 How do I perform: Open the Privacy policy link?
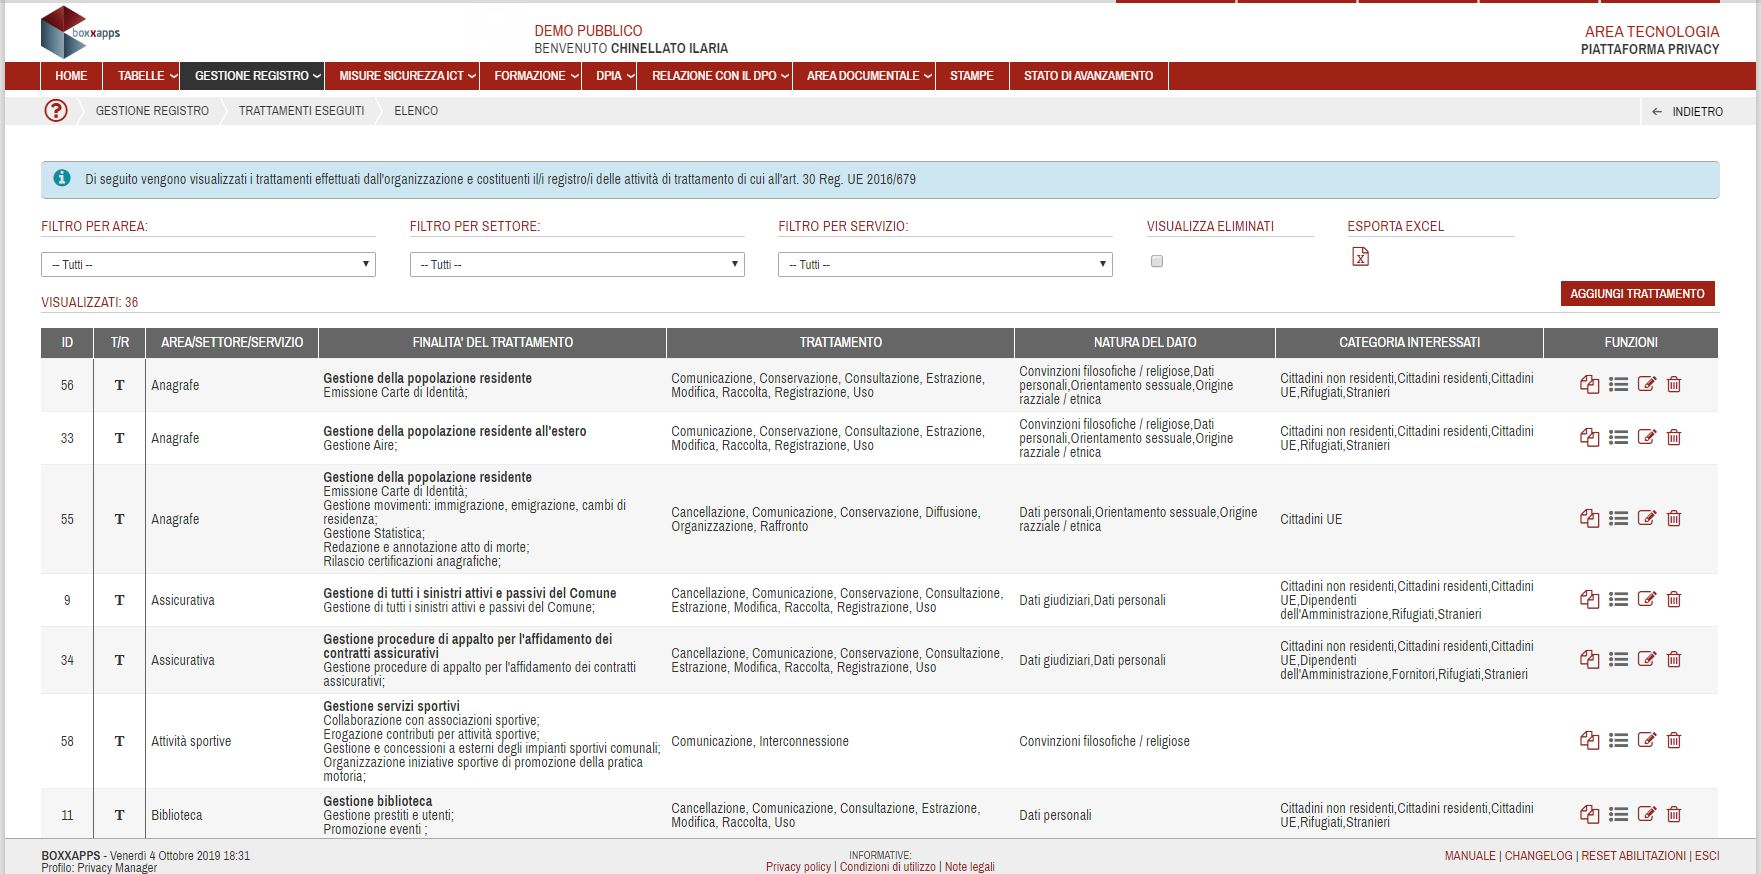[798, 867]
